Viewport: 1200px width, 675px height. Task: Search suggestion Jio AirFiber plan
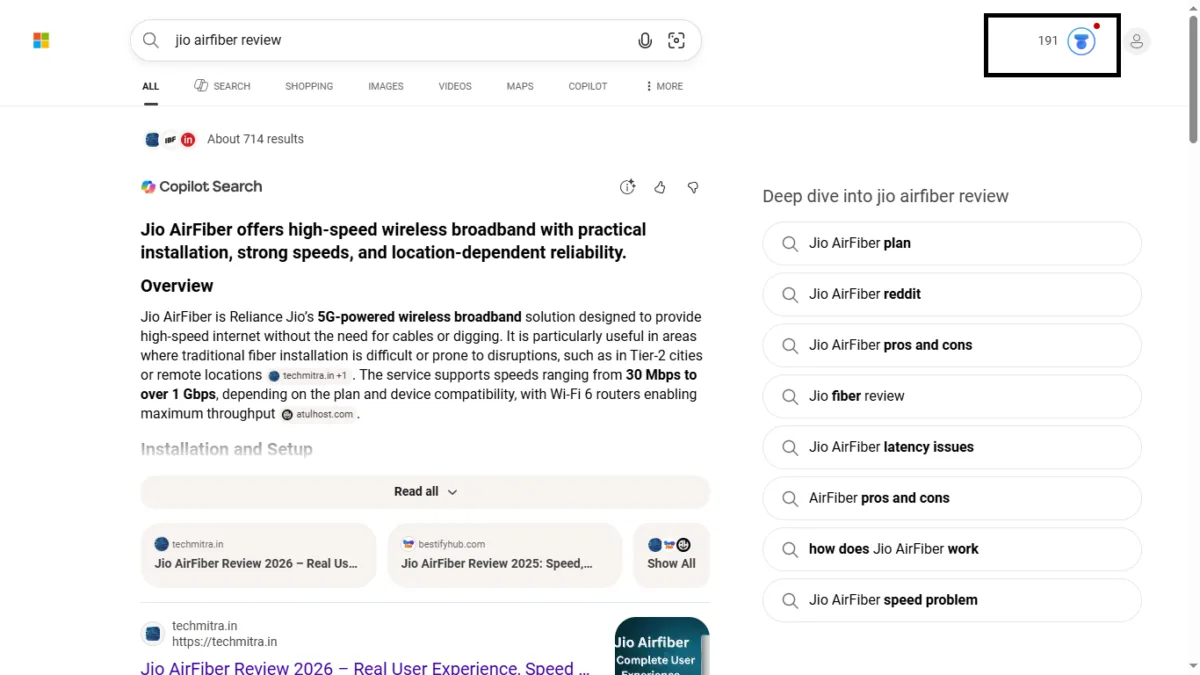(951, 243)
